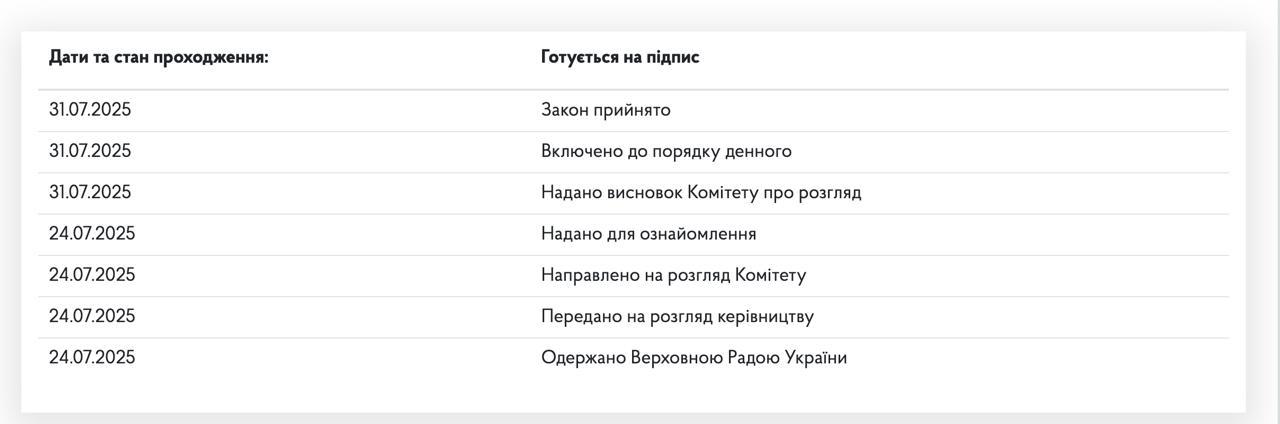Click the date beside "Одержано Верховною Радою України"
1280x424 pixels.
coord(92,357)
